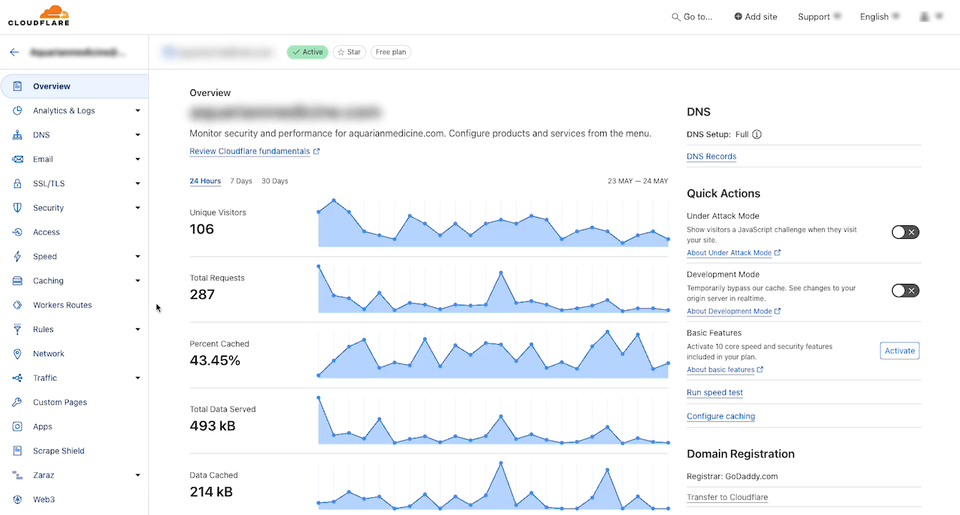Expand the Security submenu arrow
960x515 pixels.
click(138, 208)
